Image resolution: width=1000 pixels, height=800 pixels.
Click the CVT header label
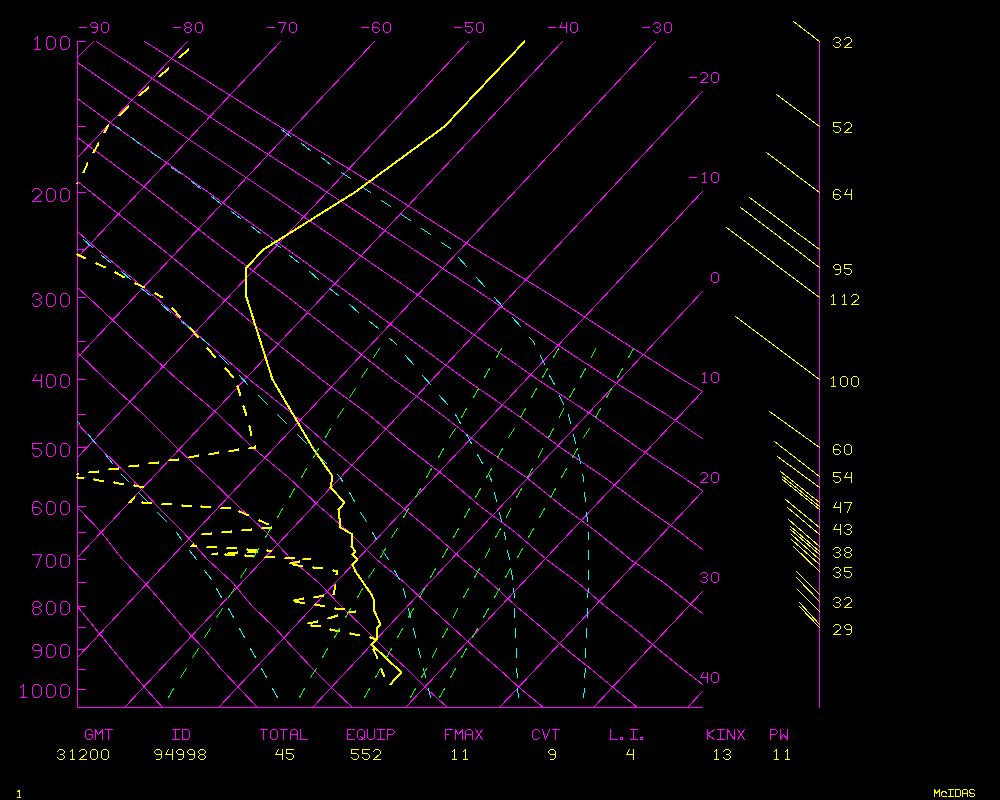(545, 735)
